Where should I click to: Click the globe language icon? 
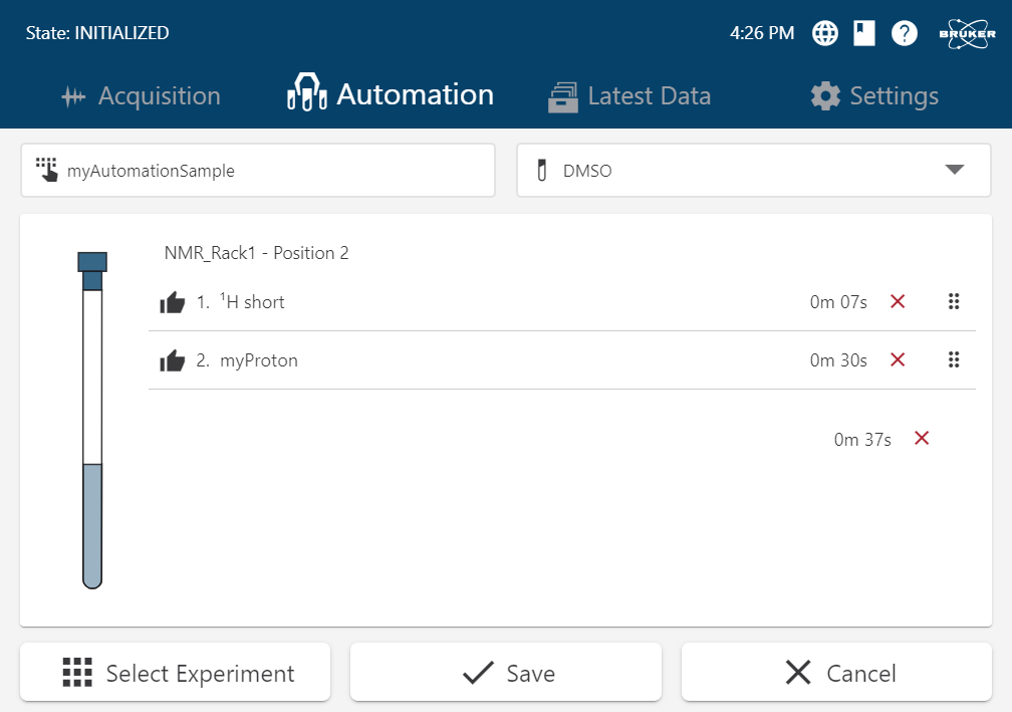point(824,33)
